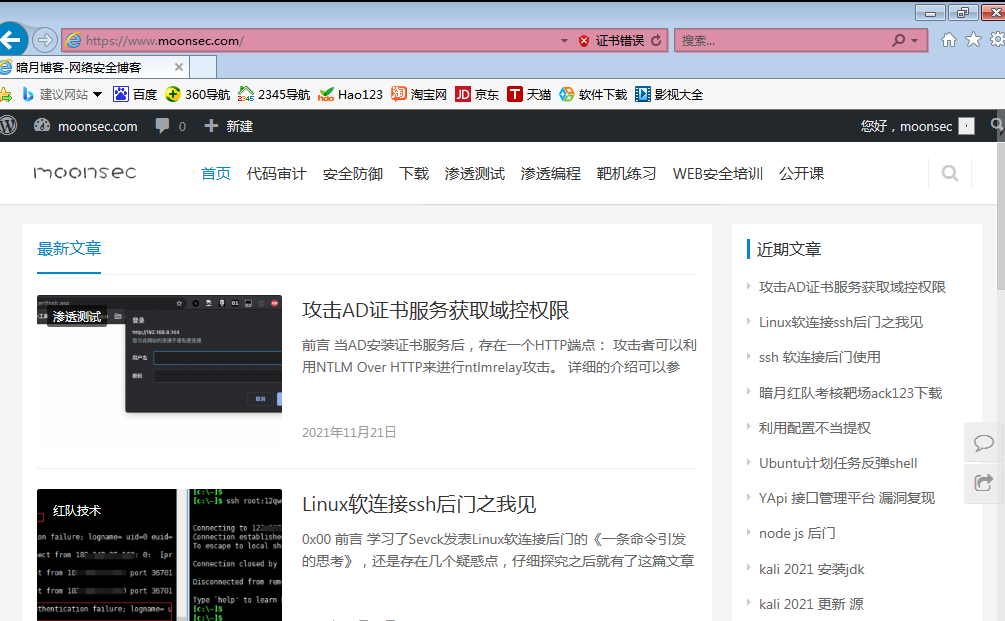Open the 360导航 bookmark
The width and height of the screenshot is (1005, 621).
[197, 95]
